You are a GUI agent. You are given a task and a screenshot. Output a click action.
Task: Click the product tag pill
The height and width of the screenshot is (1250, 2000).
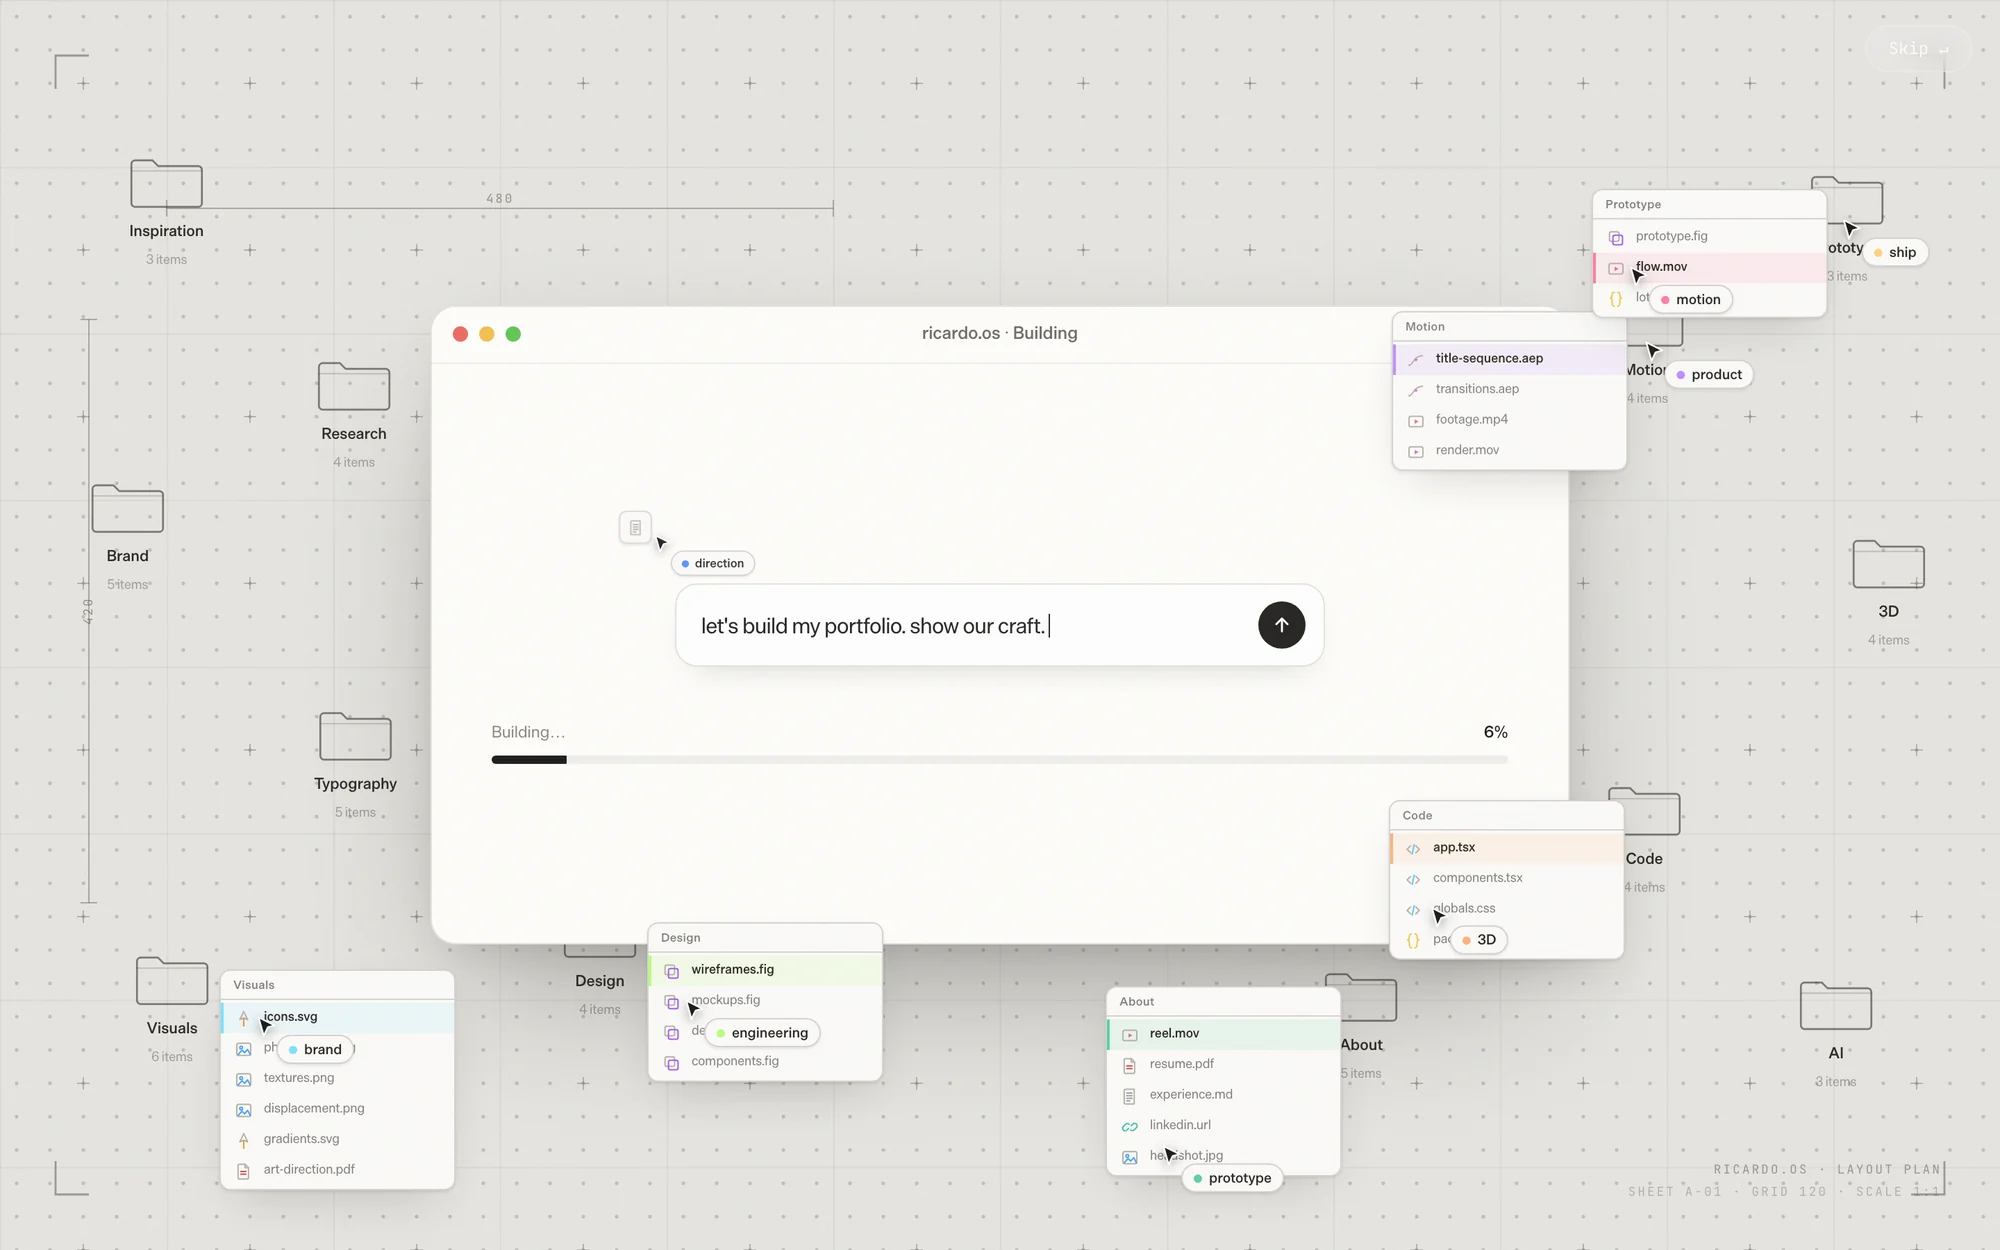pyautogui.click(x=1709, y=375)
